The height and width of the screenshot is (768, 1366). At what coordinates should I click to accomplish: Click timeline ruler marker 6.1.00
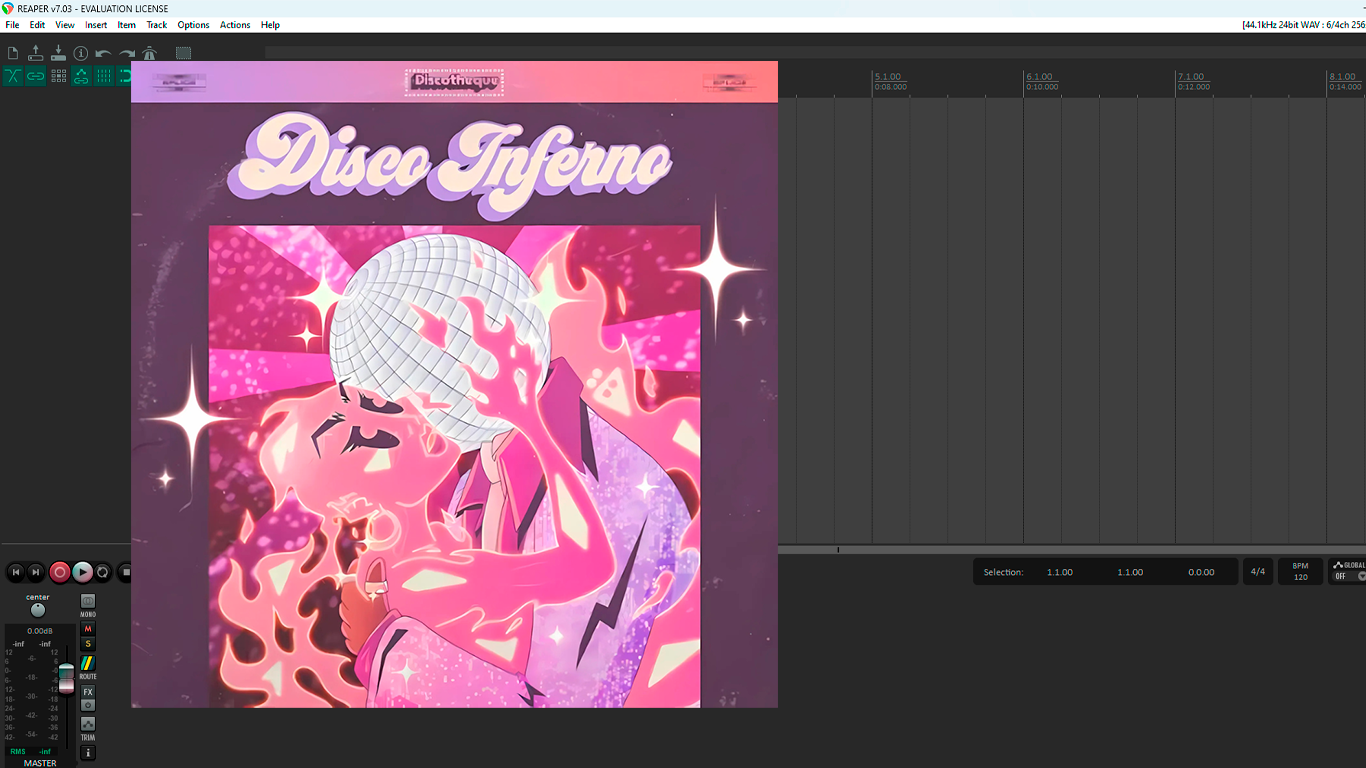click(1040, 77)
